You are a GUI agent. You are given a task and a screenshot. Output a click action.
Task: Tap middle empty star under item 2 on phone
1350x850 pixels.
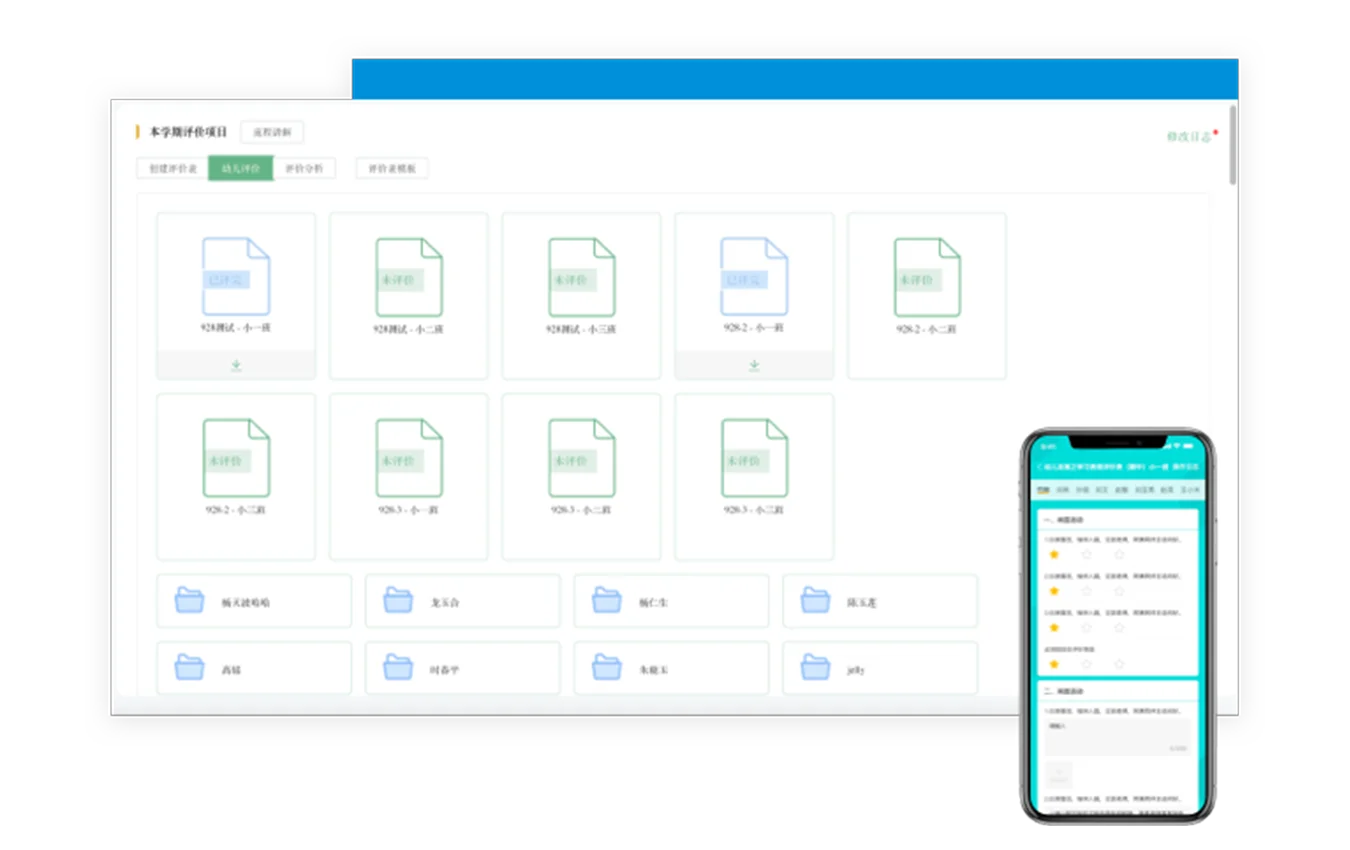coord(1086,591)
